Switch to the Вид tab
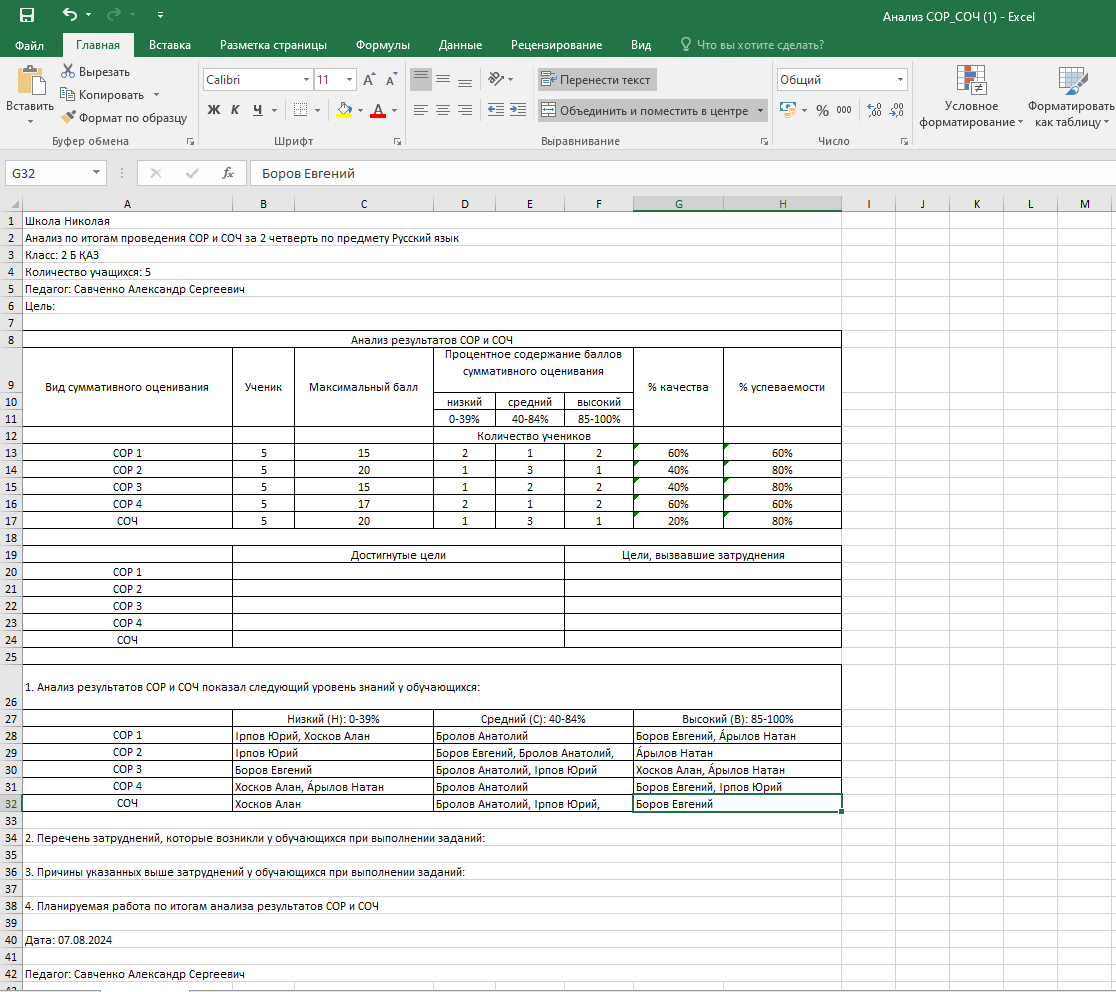The image size is (1116, 992). (x=641, y=45)
